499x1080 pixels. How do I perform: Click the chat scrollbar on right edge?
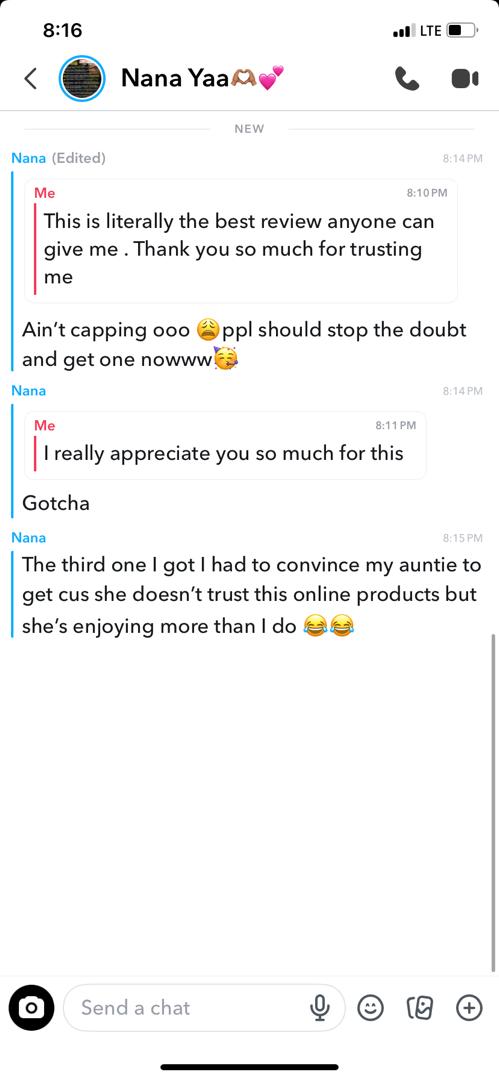pos(493,802)
